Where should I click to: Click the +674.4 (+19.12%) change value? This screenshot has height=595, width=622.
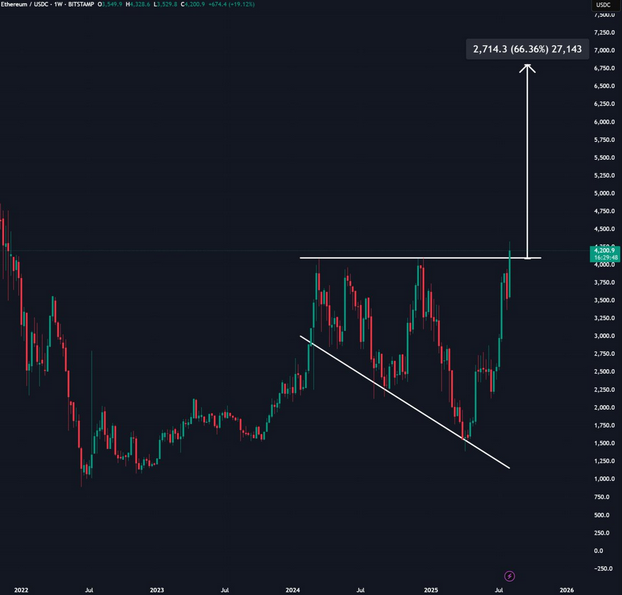[x=232, y=4]
